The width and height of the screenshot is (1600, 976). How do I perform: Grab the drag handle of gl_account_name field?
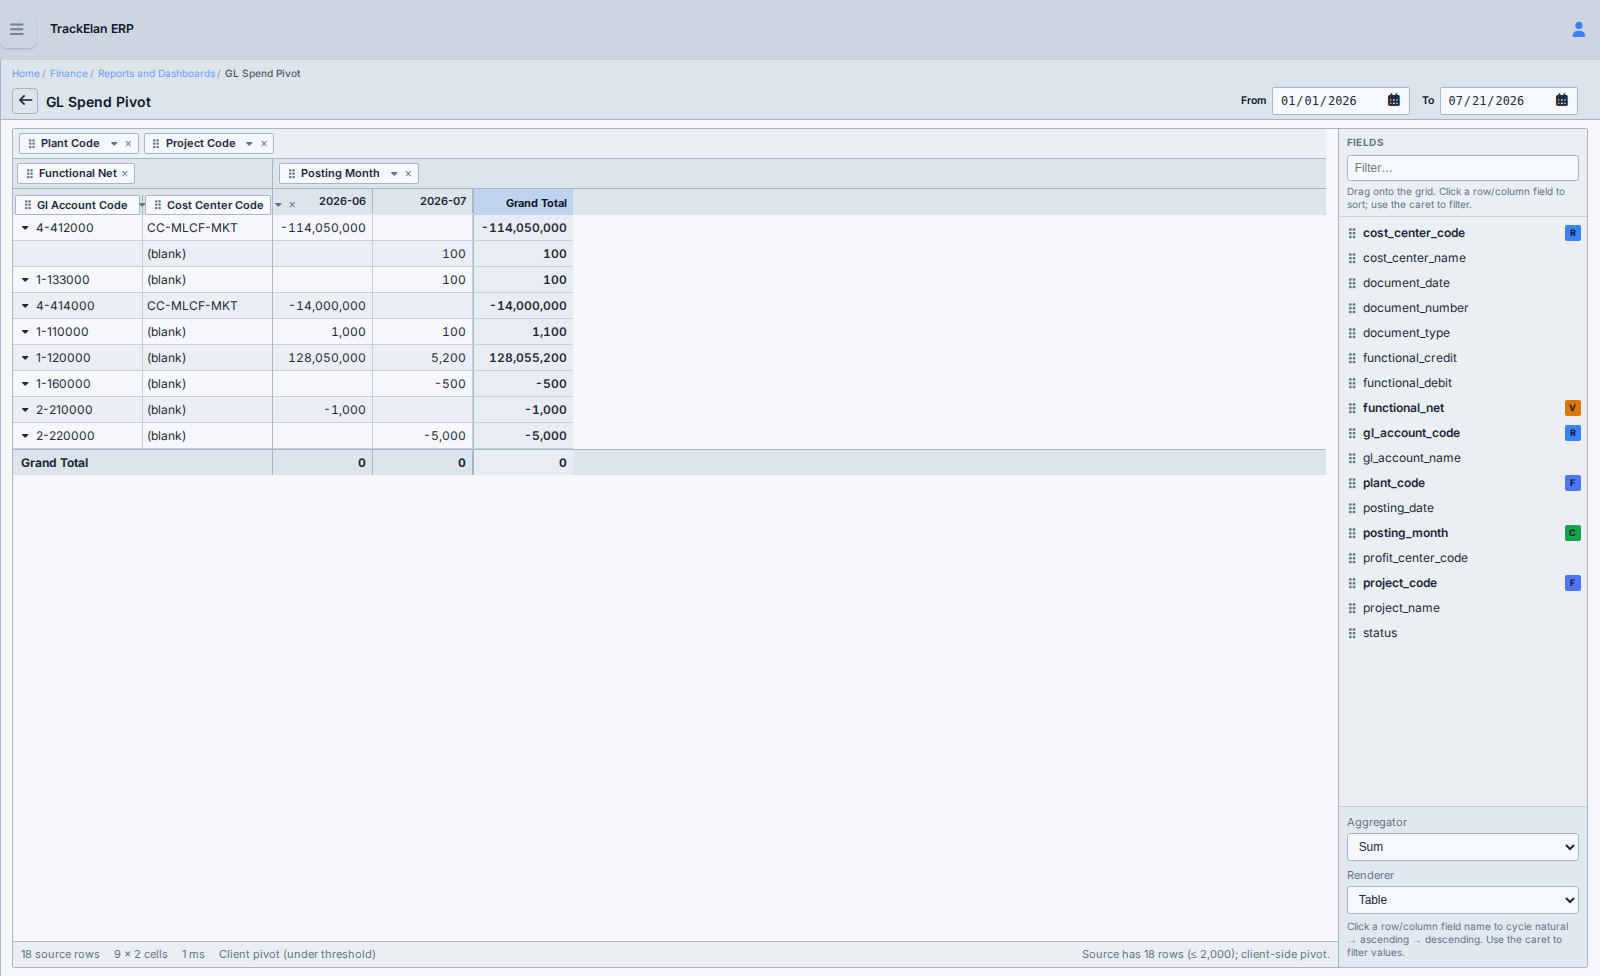1352,458
